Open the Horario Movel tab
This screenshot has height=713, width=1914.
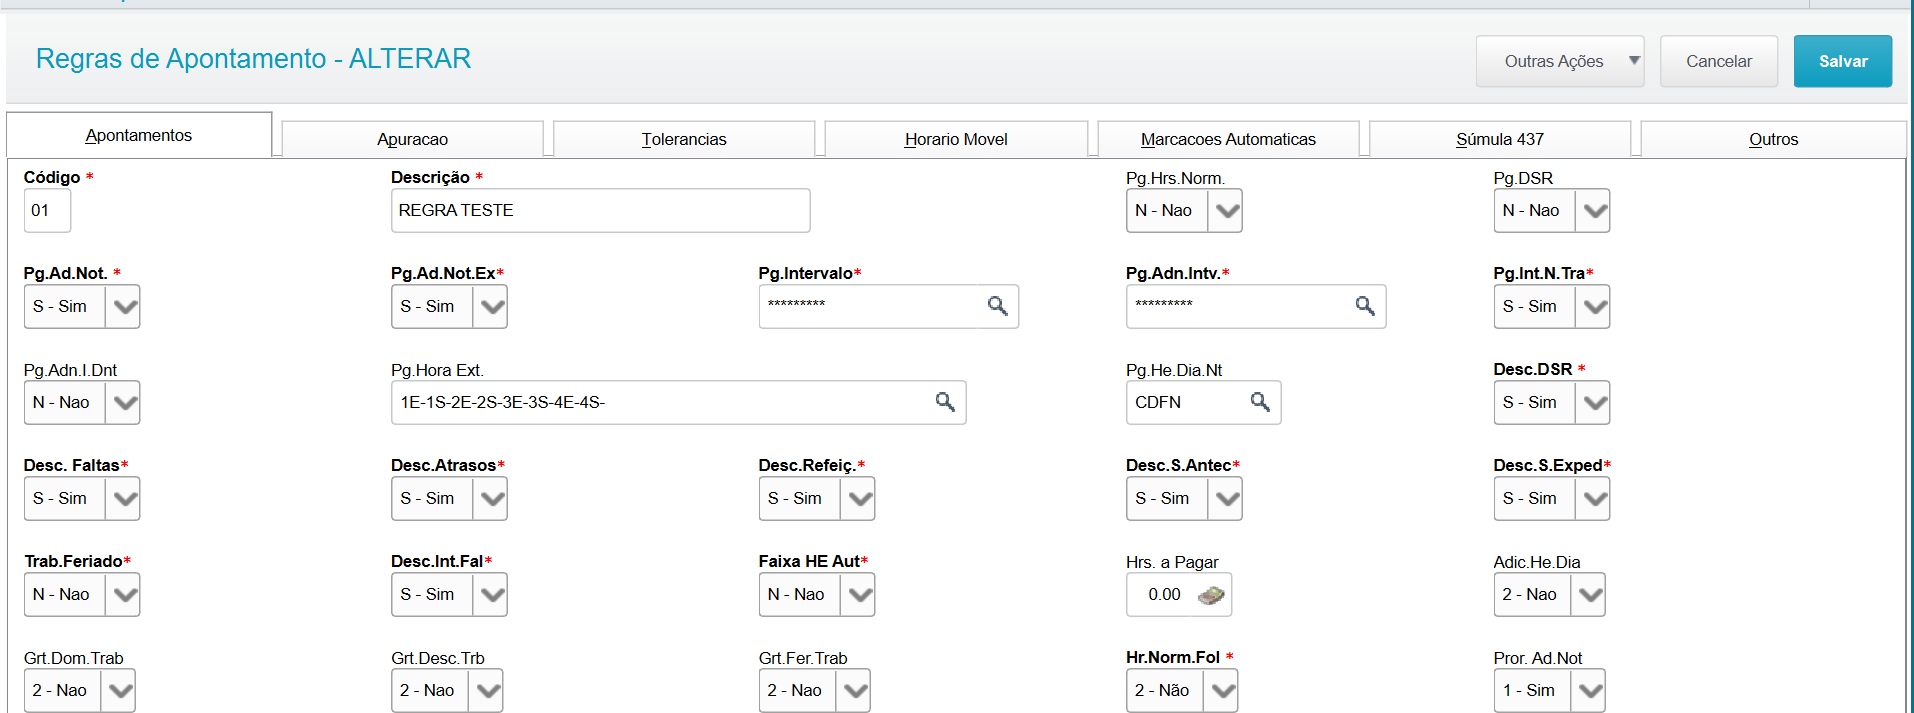point(956,139)
